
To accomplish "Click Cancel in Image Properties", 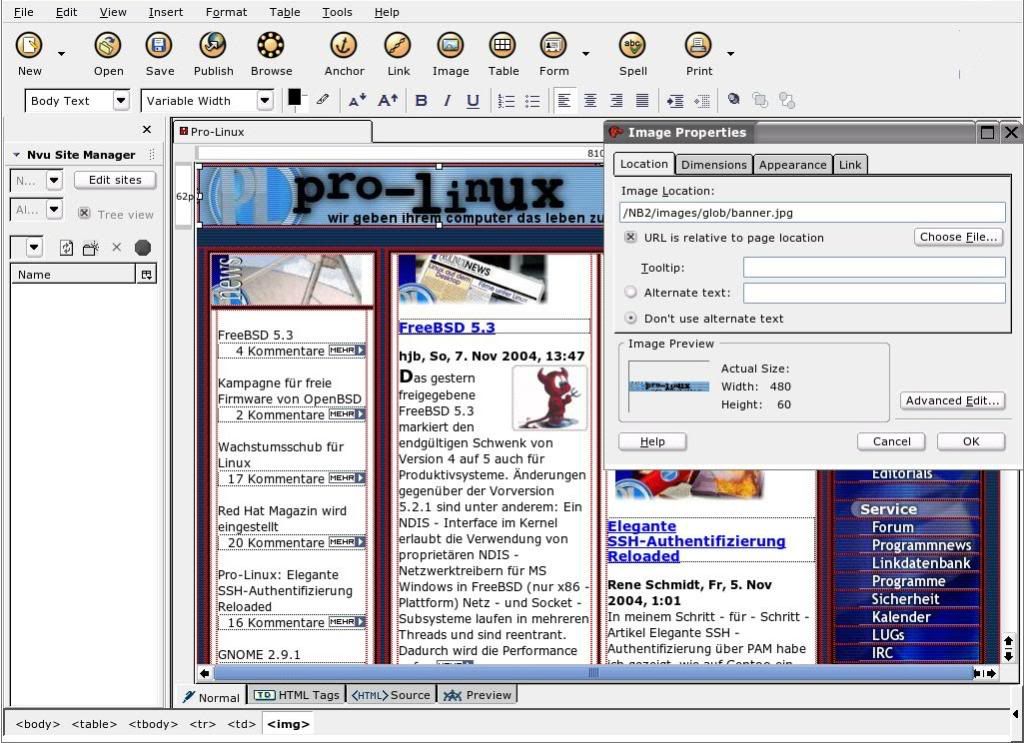I will pos(891,441).
